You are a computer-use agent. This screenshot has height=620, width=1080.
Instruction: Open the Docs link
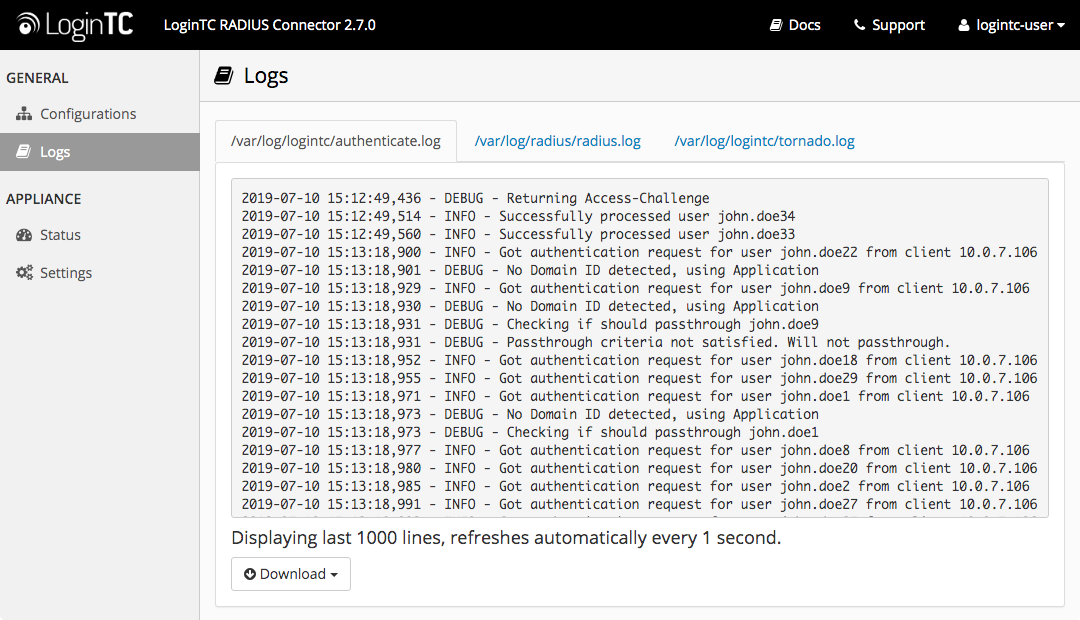[x=795, y=25]
